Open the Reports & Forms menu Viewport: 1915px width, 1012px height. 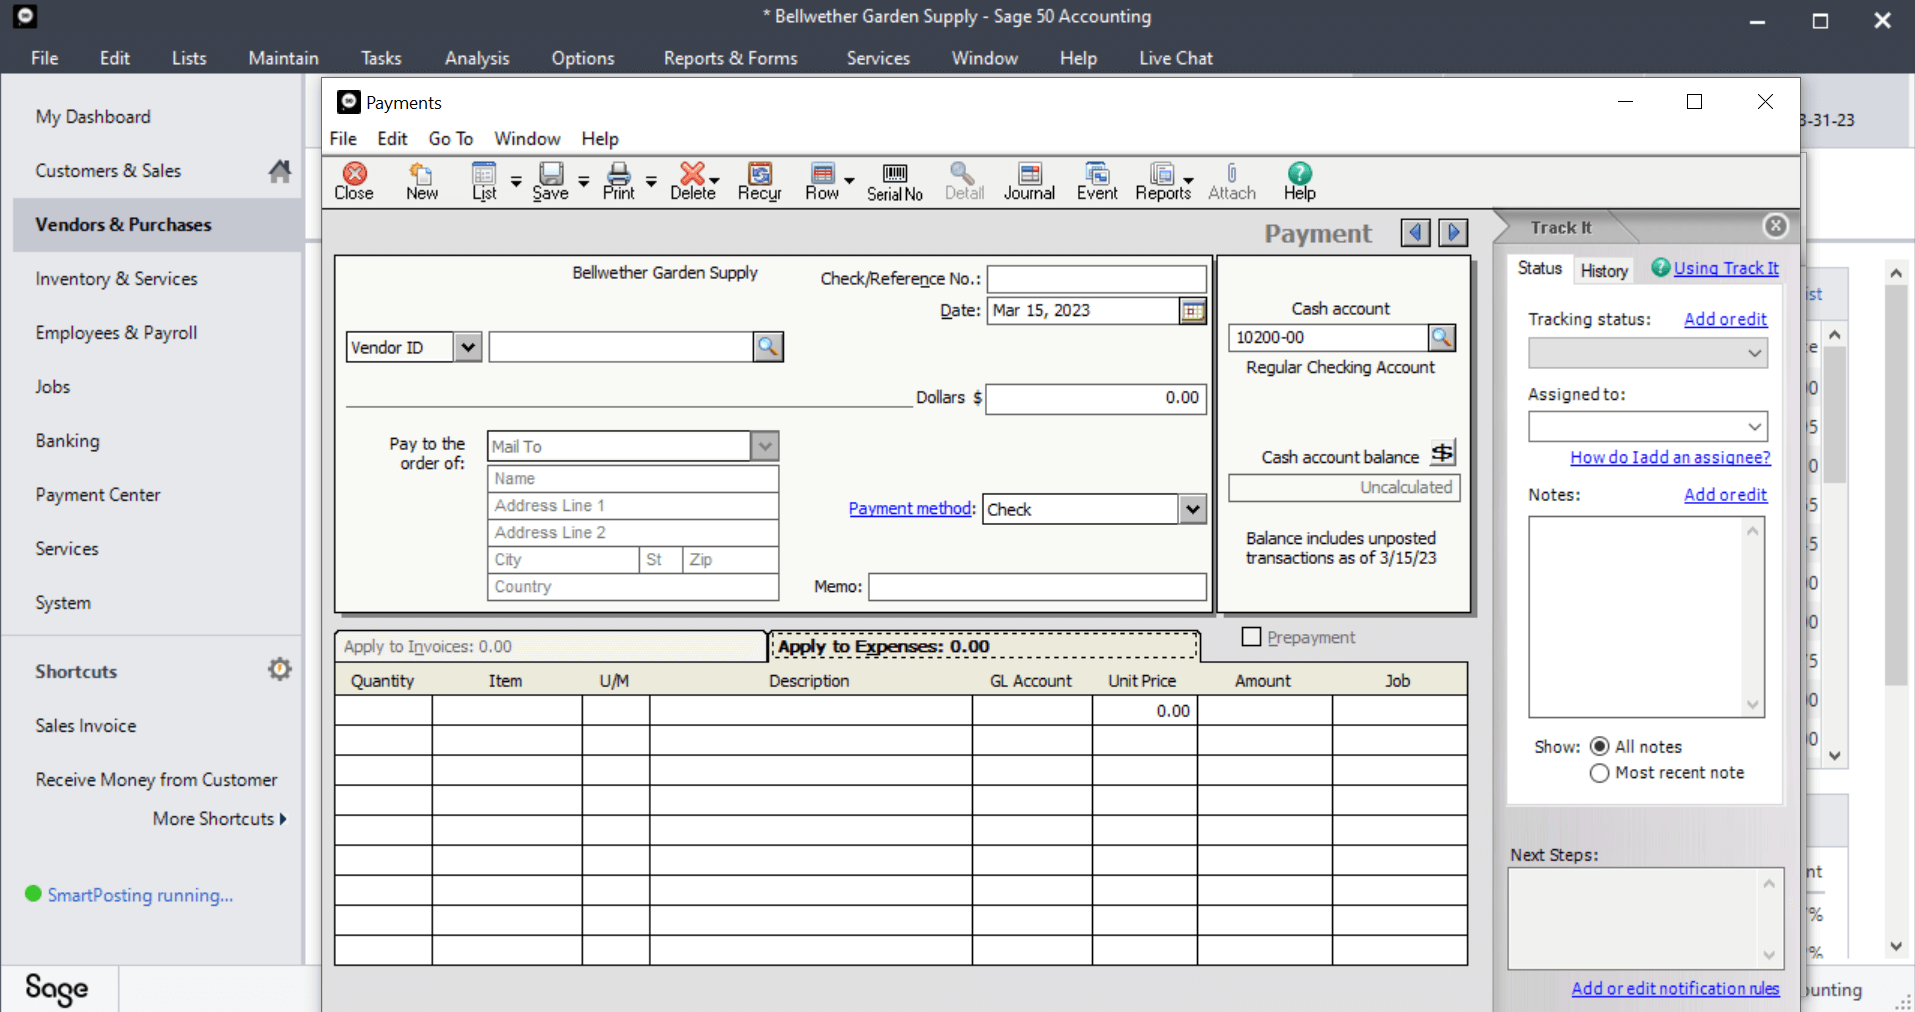coord(730,58)
